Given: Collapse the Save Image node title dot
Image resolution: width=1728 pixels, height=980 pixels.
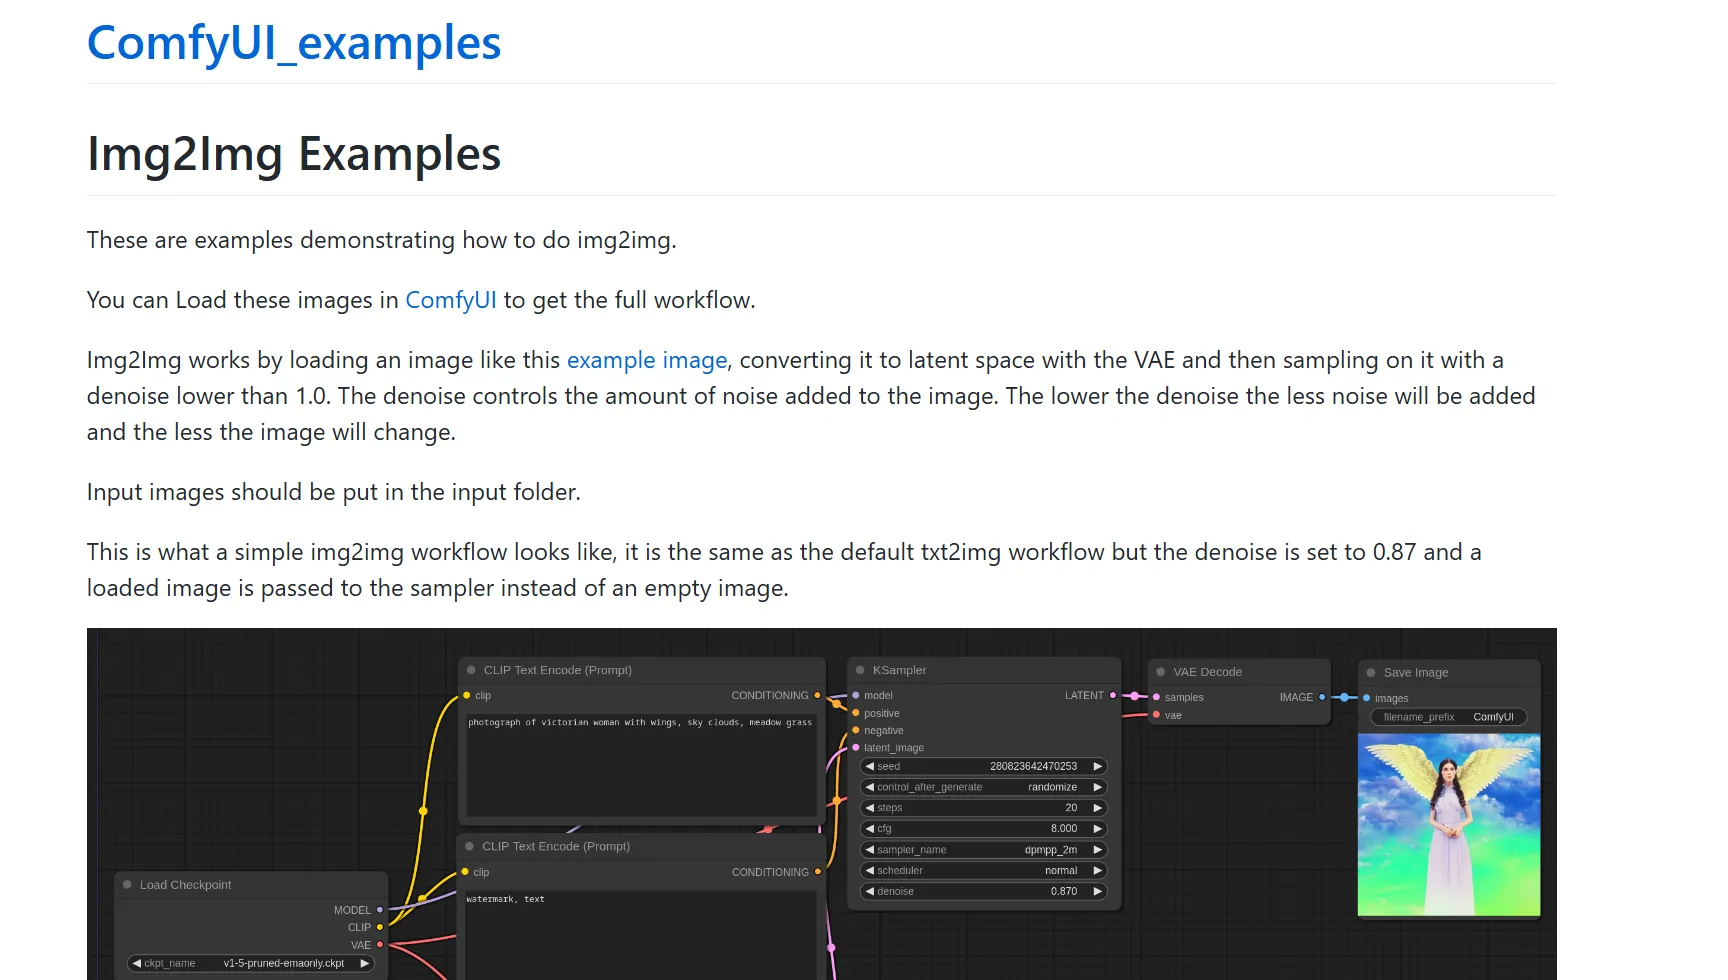Looking at the screenshot, I should click(1371, 673).
